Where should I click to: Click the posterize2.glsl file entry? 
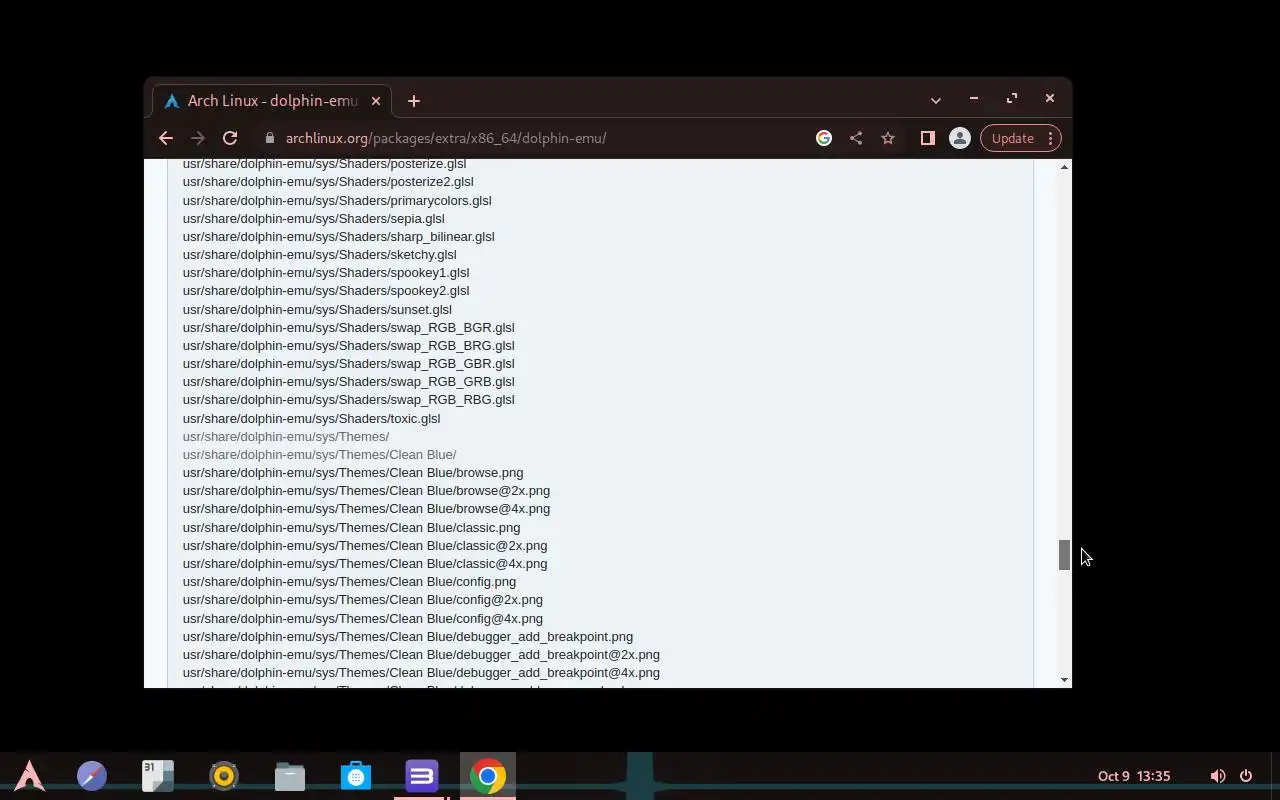(x=328, y=182)
